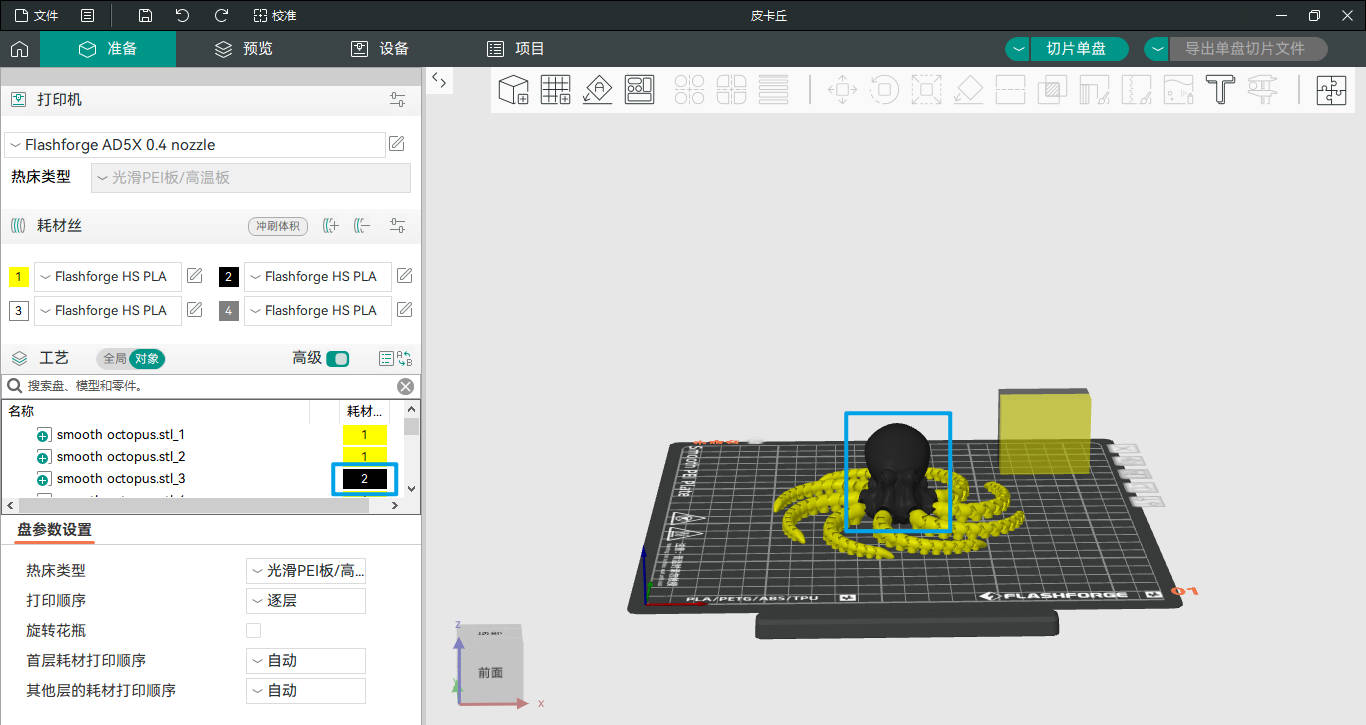Screen dimensions: 1366x725
Task: Open the 文件 menu
Action: click(36, 16)
